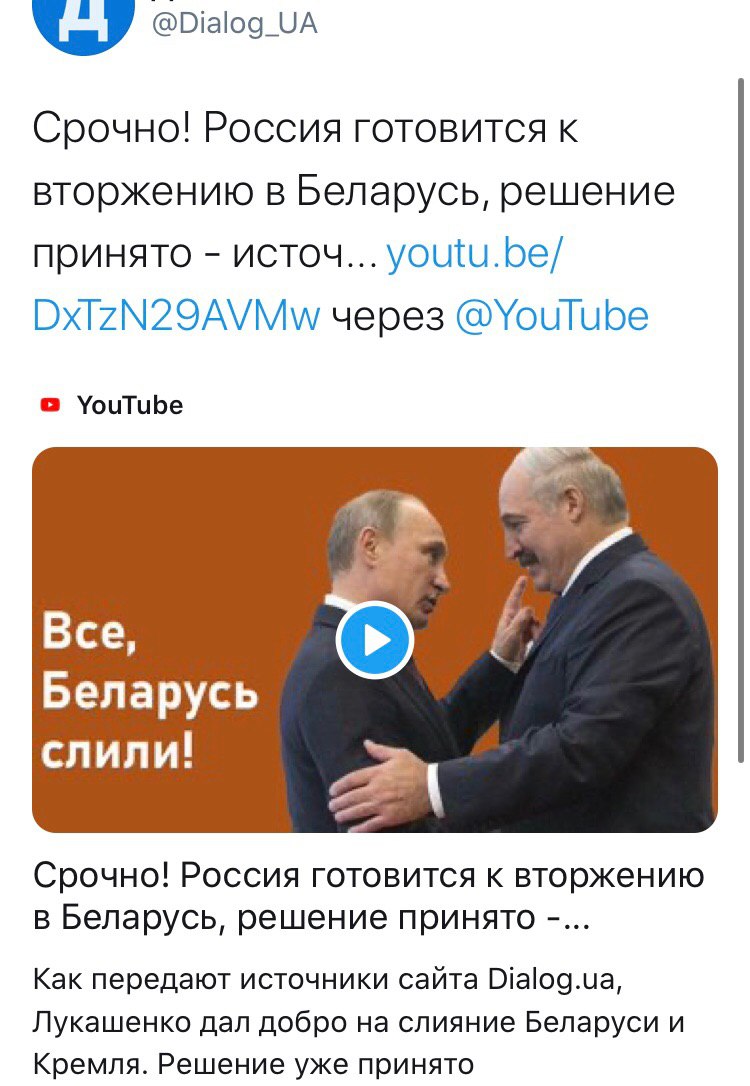The height and width of the screenshot is (1086, 750).
Task: Click the word "через" in the tweet
Action: [x=387, y=319]
